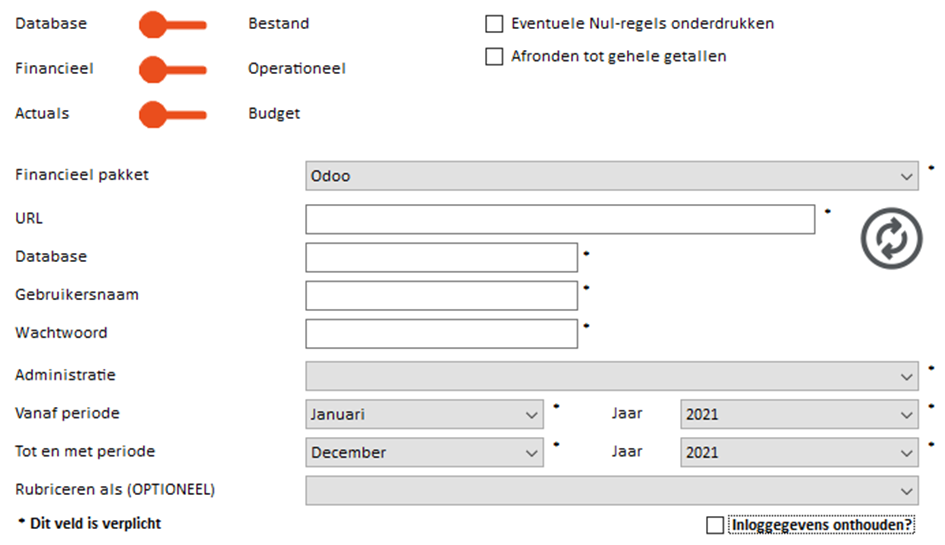Open the Financieel pakket dropdown showing Odoo
945x545 pixels.
click(611, 176)
